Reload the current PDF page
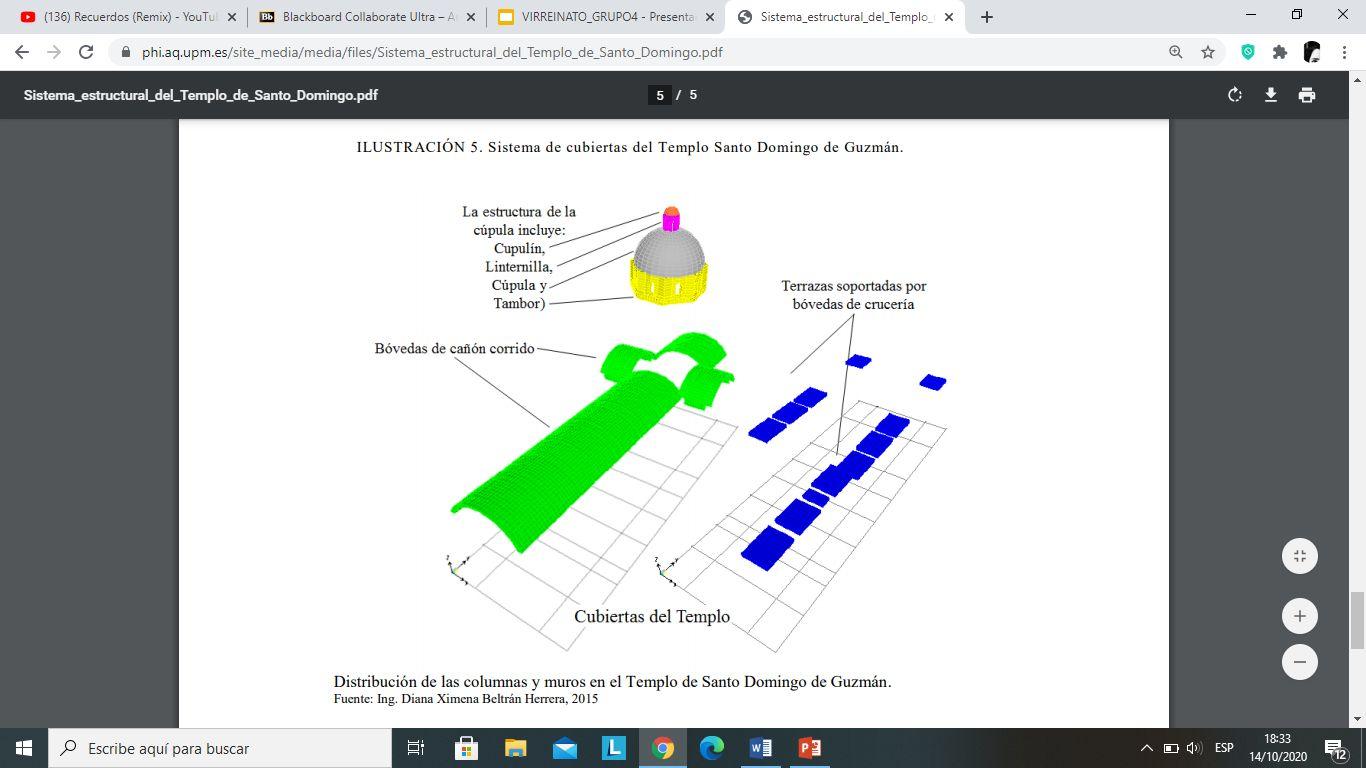Screen dimensions: 1366x768 click(x=86, y=52)
